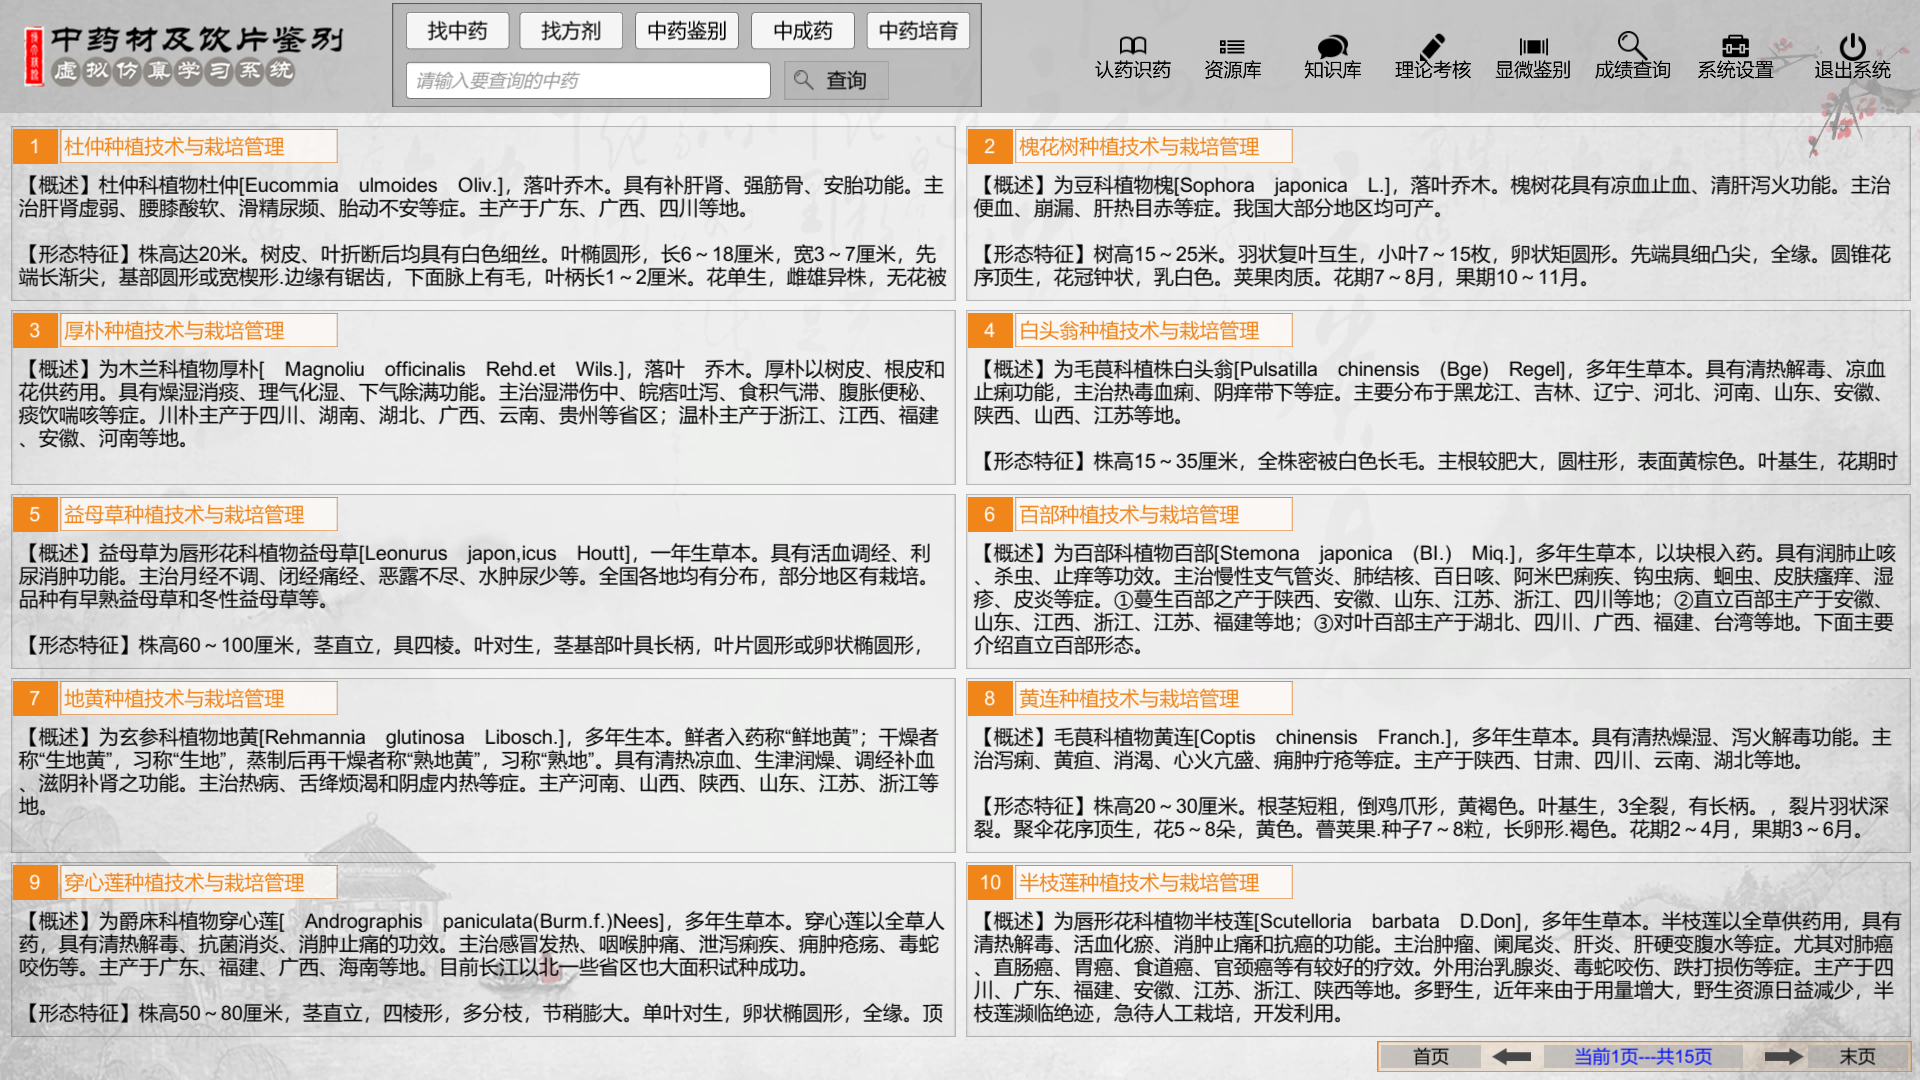Exit the system via 退出系统
Image resolution: width=1920 pixels, height=1080 pixels.
[x=1850, y=55]
